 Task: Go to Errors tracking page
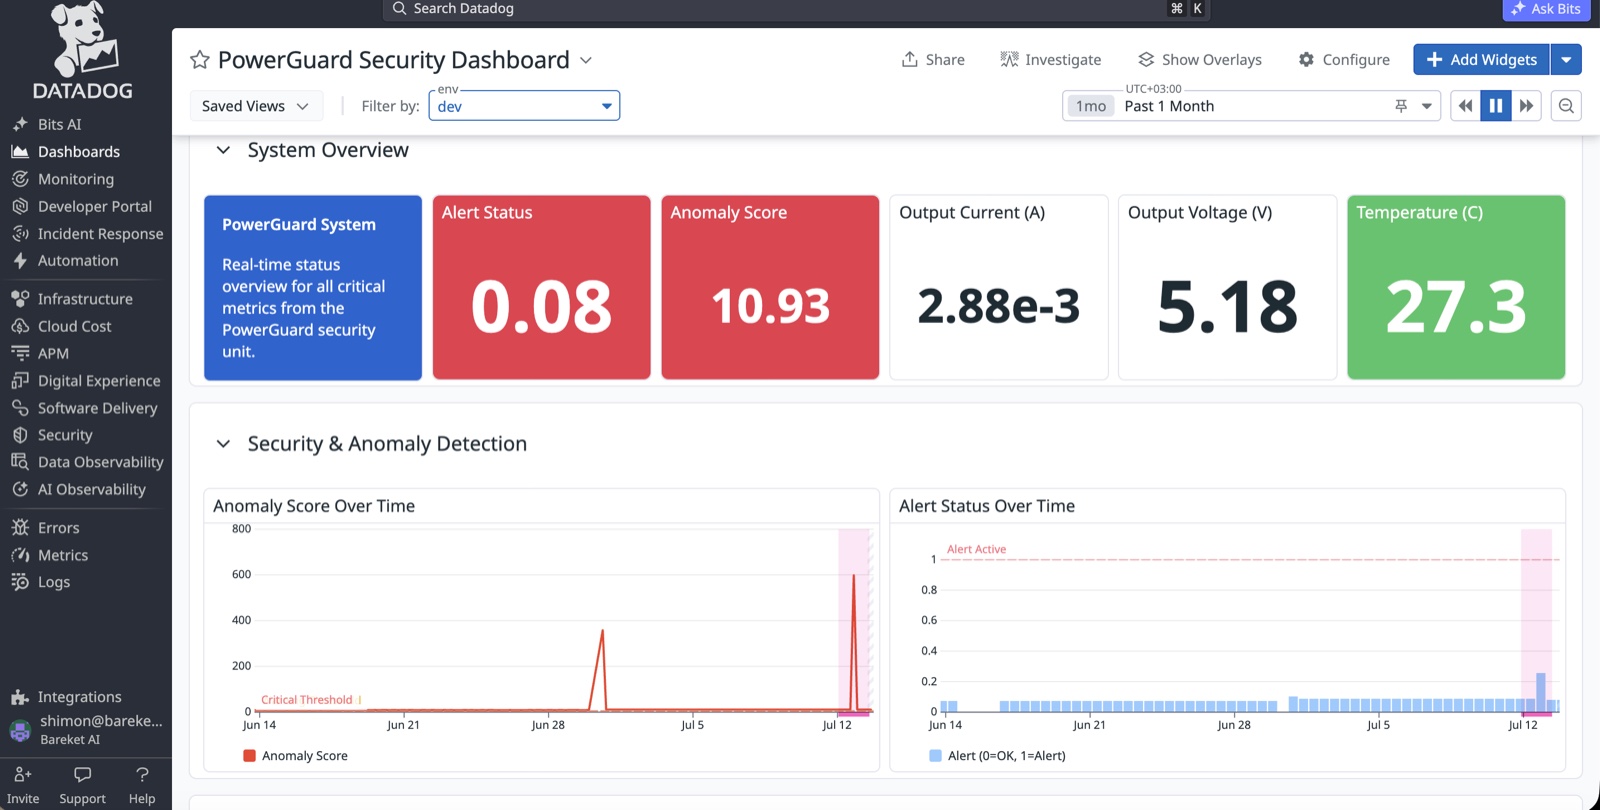click(58, 528)
